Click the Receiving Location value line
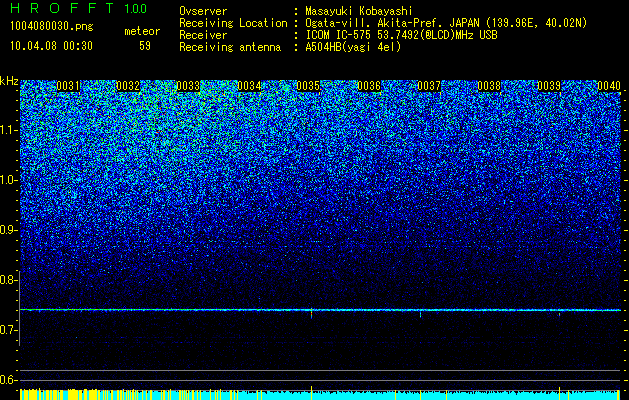The width and height of the screenshot is (629, 400). [x=446, y=23]
